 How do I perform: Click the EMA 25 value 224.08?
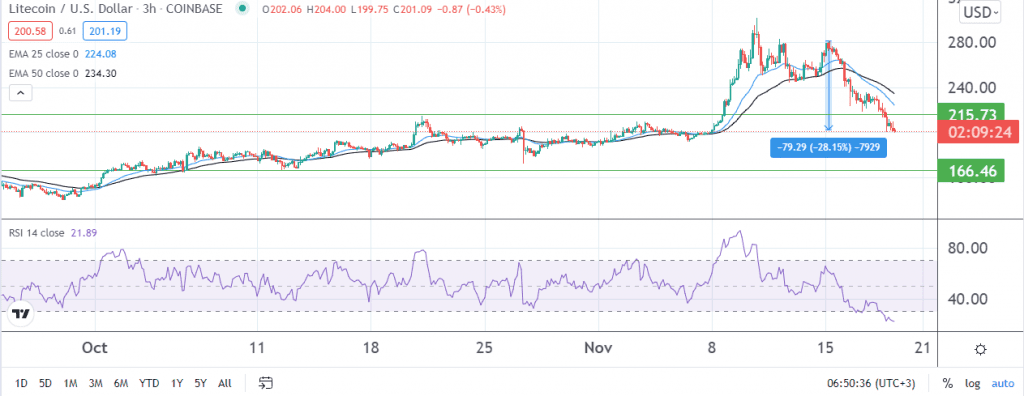pos(100,54)
